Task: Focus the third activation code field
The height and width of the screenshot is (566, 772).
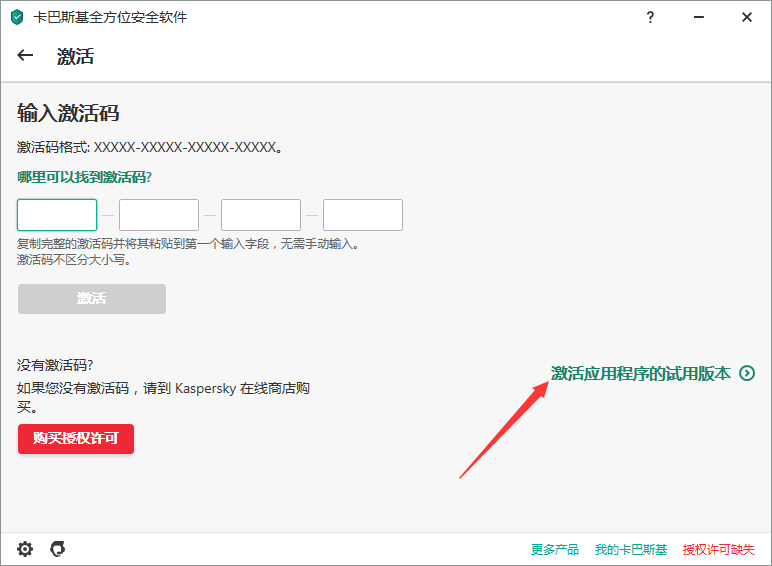Action: (261, 215)
